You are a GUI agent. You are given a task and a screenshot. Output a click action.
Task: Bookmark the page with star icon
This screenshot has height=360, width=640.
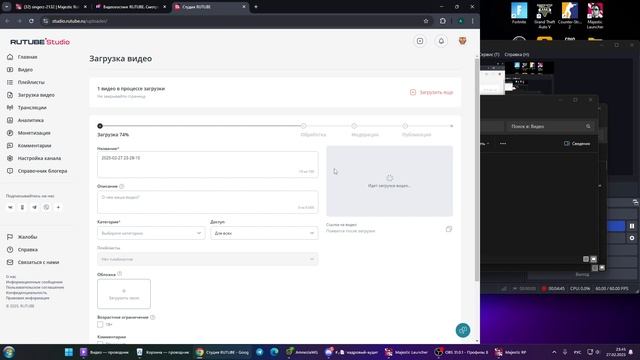426,21
